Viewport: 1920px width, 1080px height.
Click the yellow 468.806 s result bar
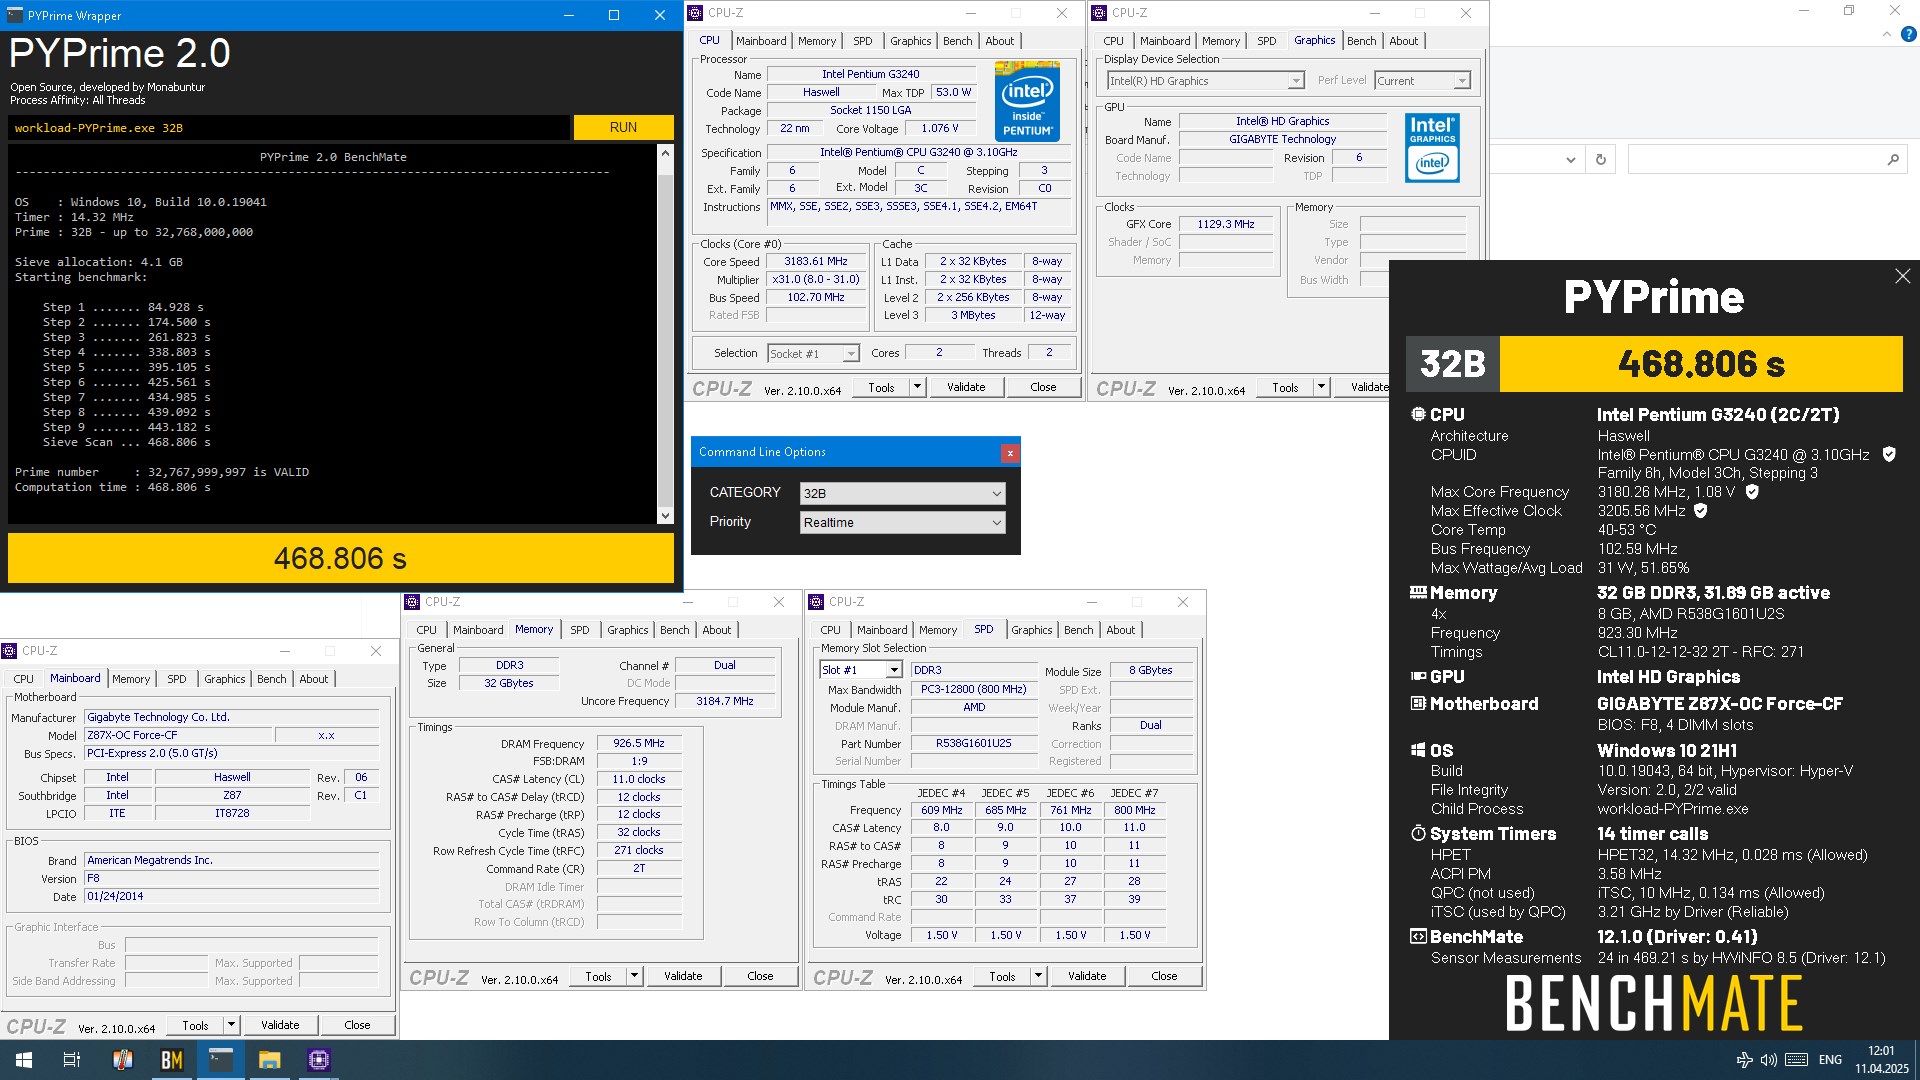(x=341, y=558)
